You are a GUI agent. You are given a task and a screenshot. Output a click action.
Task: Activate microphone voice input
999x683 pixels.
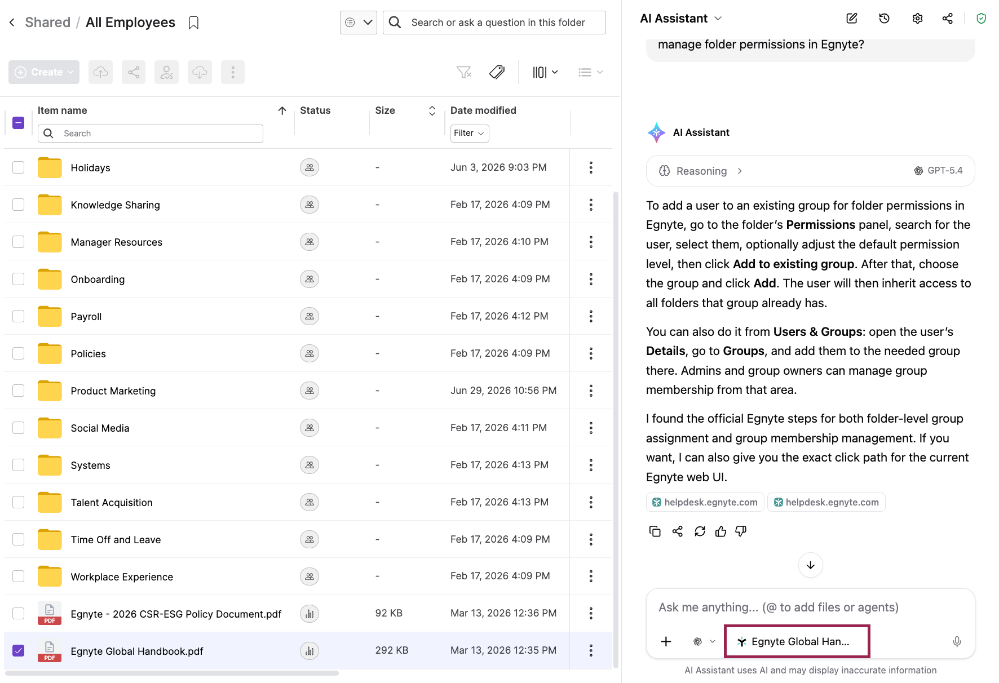click(x=956, y=642)
